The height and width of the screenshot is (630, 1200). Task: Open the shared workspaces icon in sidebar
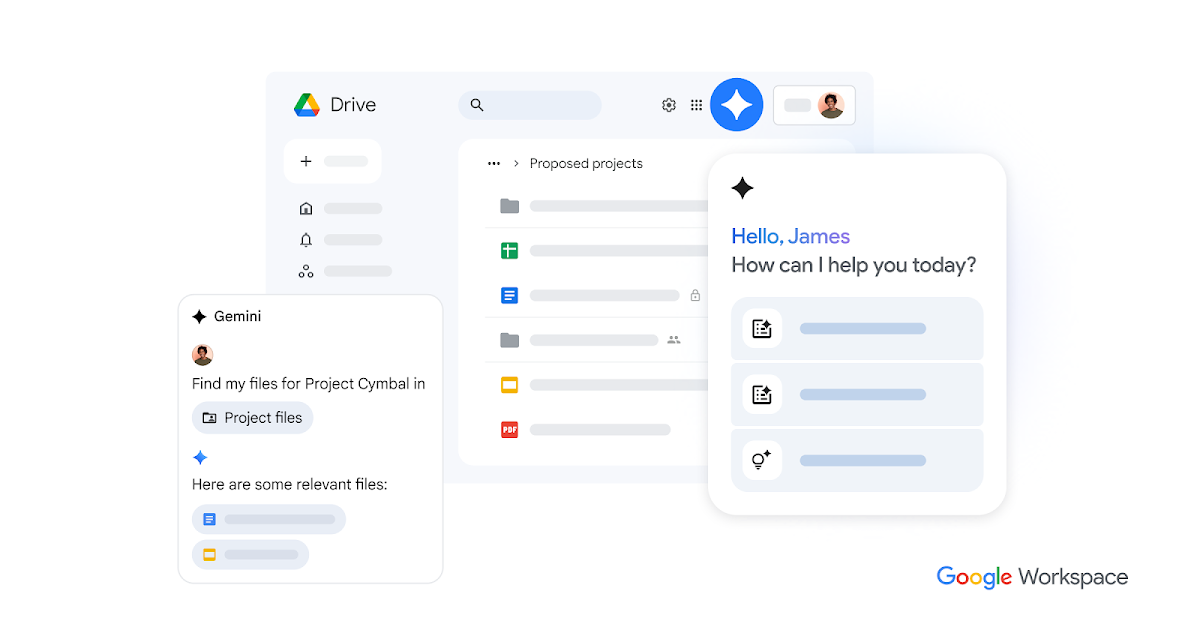(306, 271)
